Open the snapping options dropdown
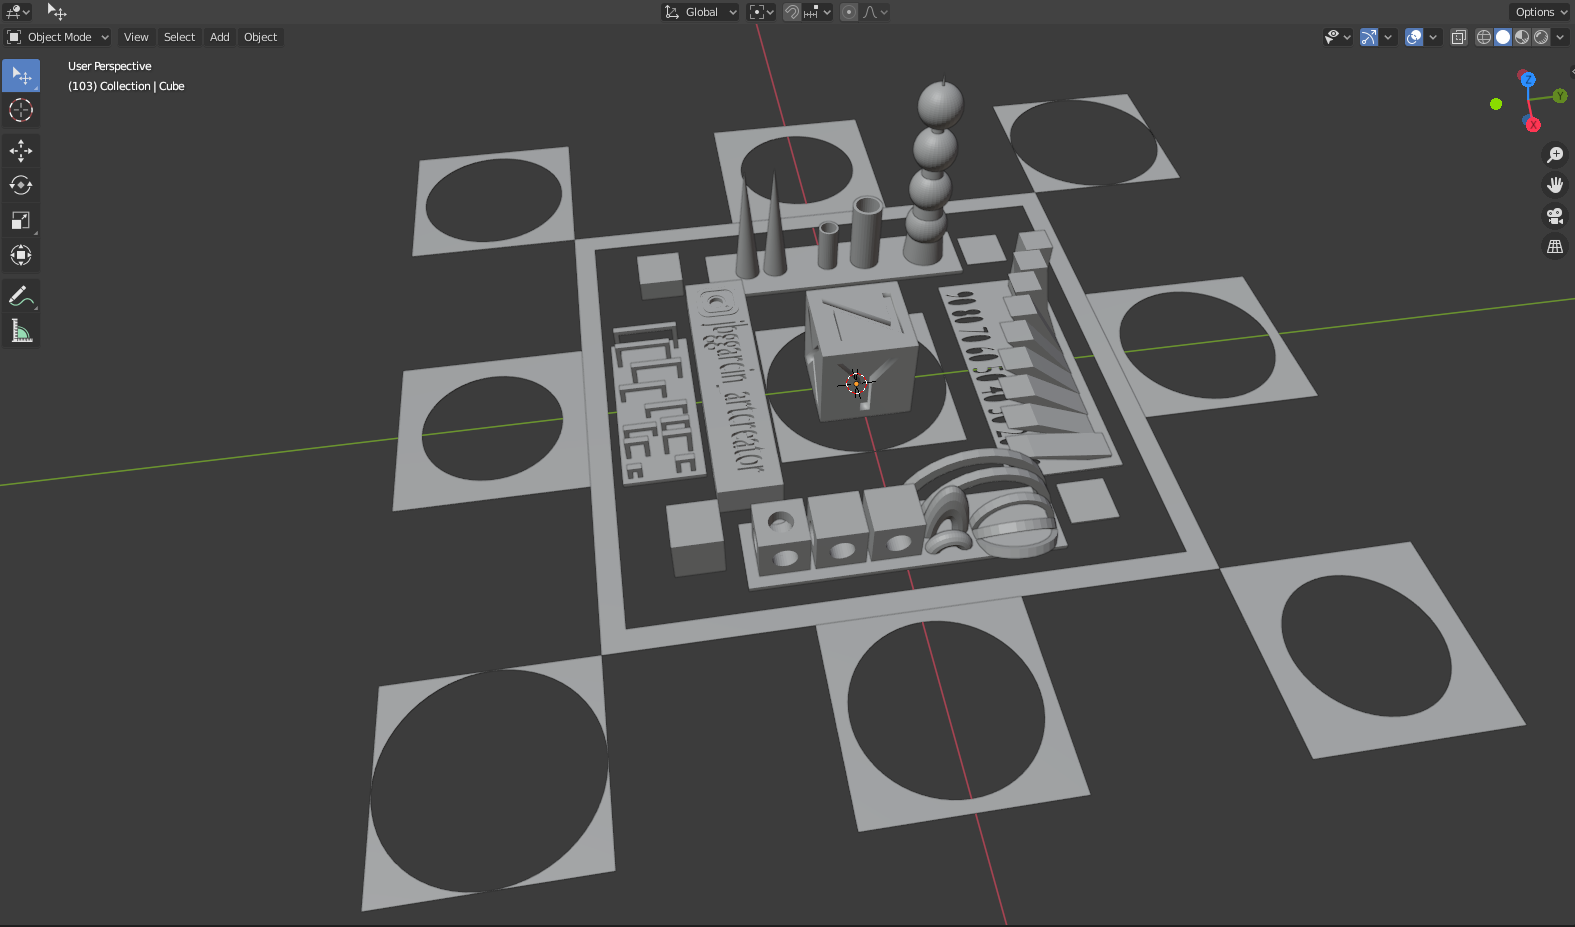 pyautogui.click(x=817, y=12)
